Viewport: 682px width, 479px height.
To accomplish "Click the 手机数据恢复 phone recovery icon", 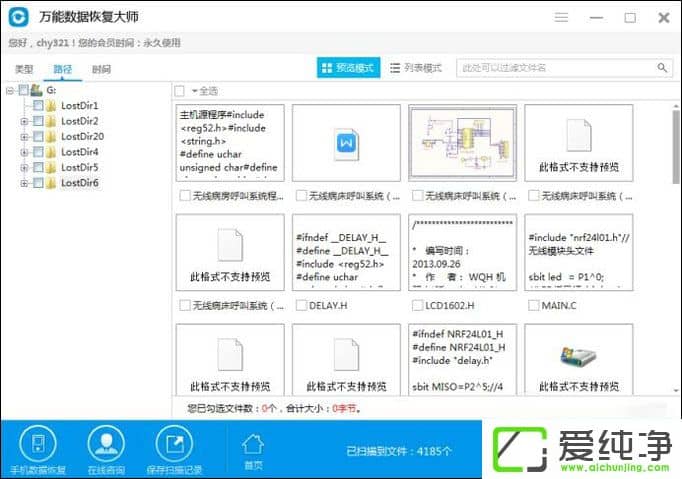I will tap(38, 444).
